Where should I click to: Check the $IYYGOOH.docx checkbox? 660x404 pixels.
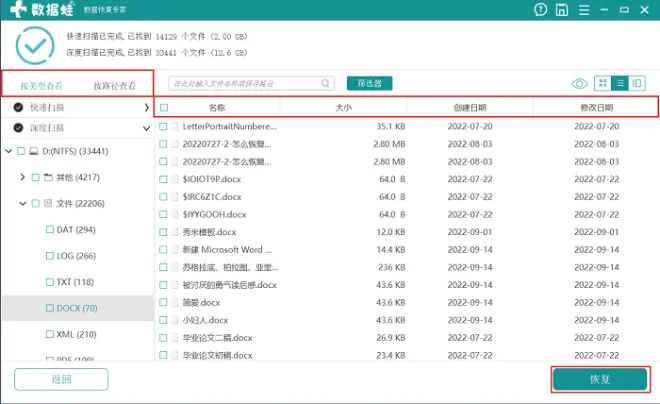tap(163, 214)
